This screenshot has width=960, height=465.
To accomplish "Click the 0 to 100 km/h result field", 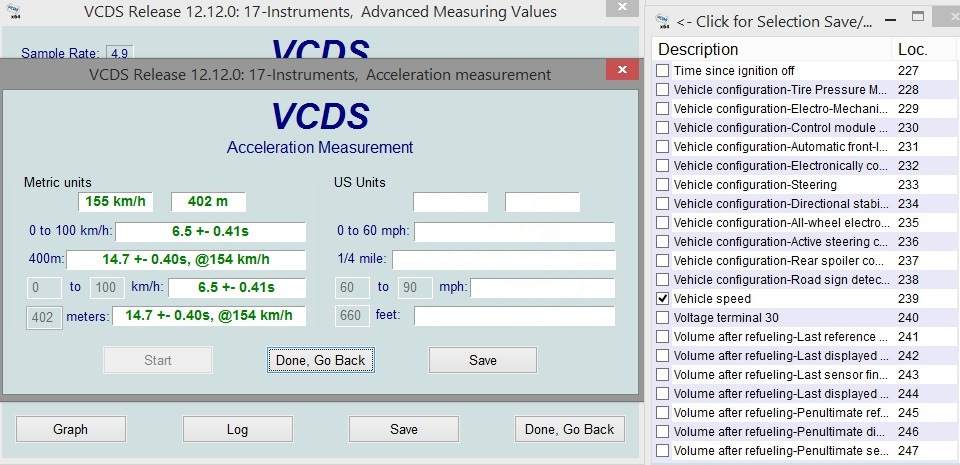I will pyautogui.click(x=210, y=232).
